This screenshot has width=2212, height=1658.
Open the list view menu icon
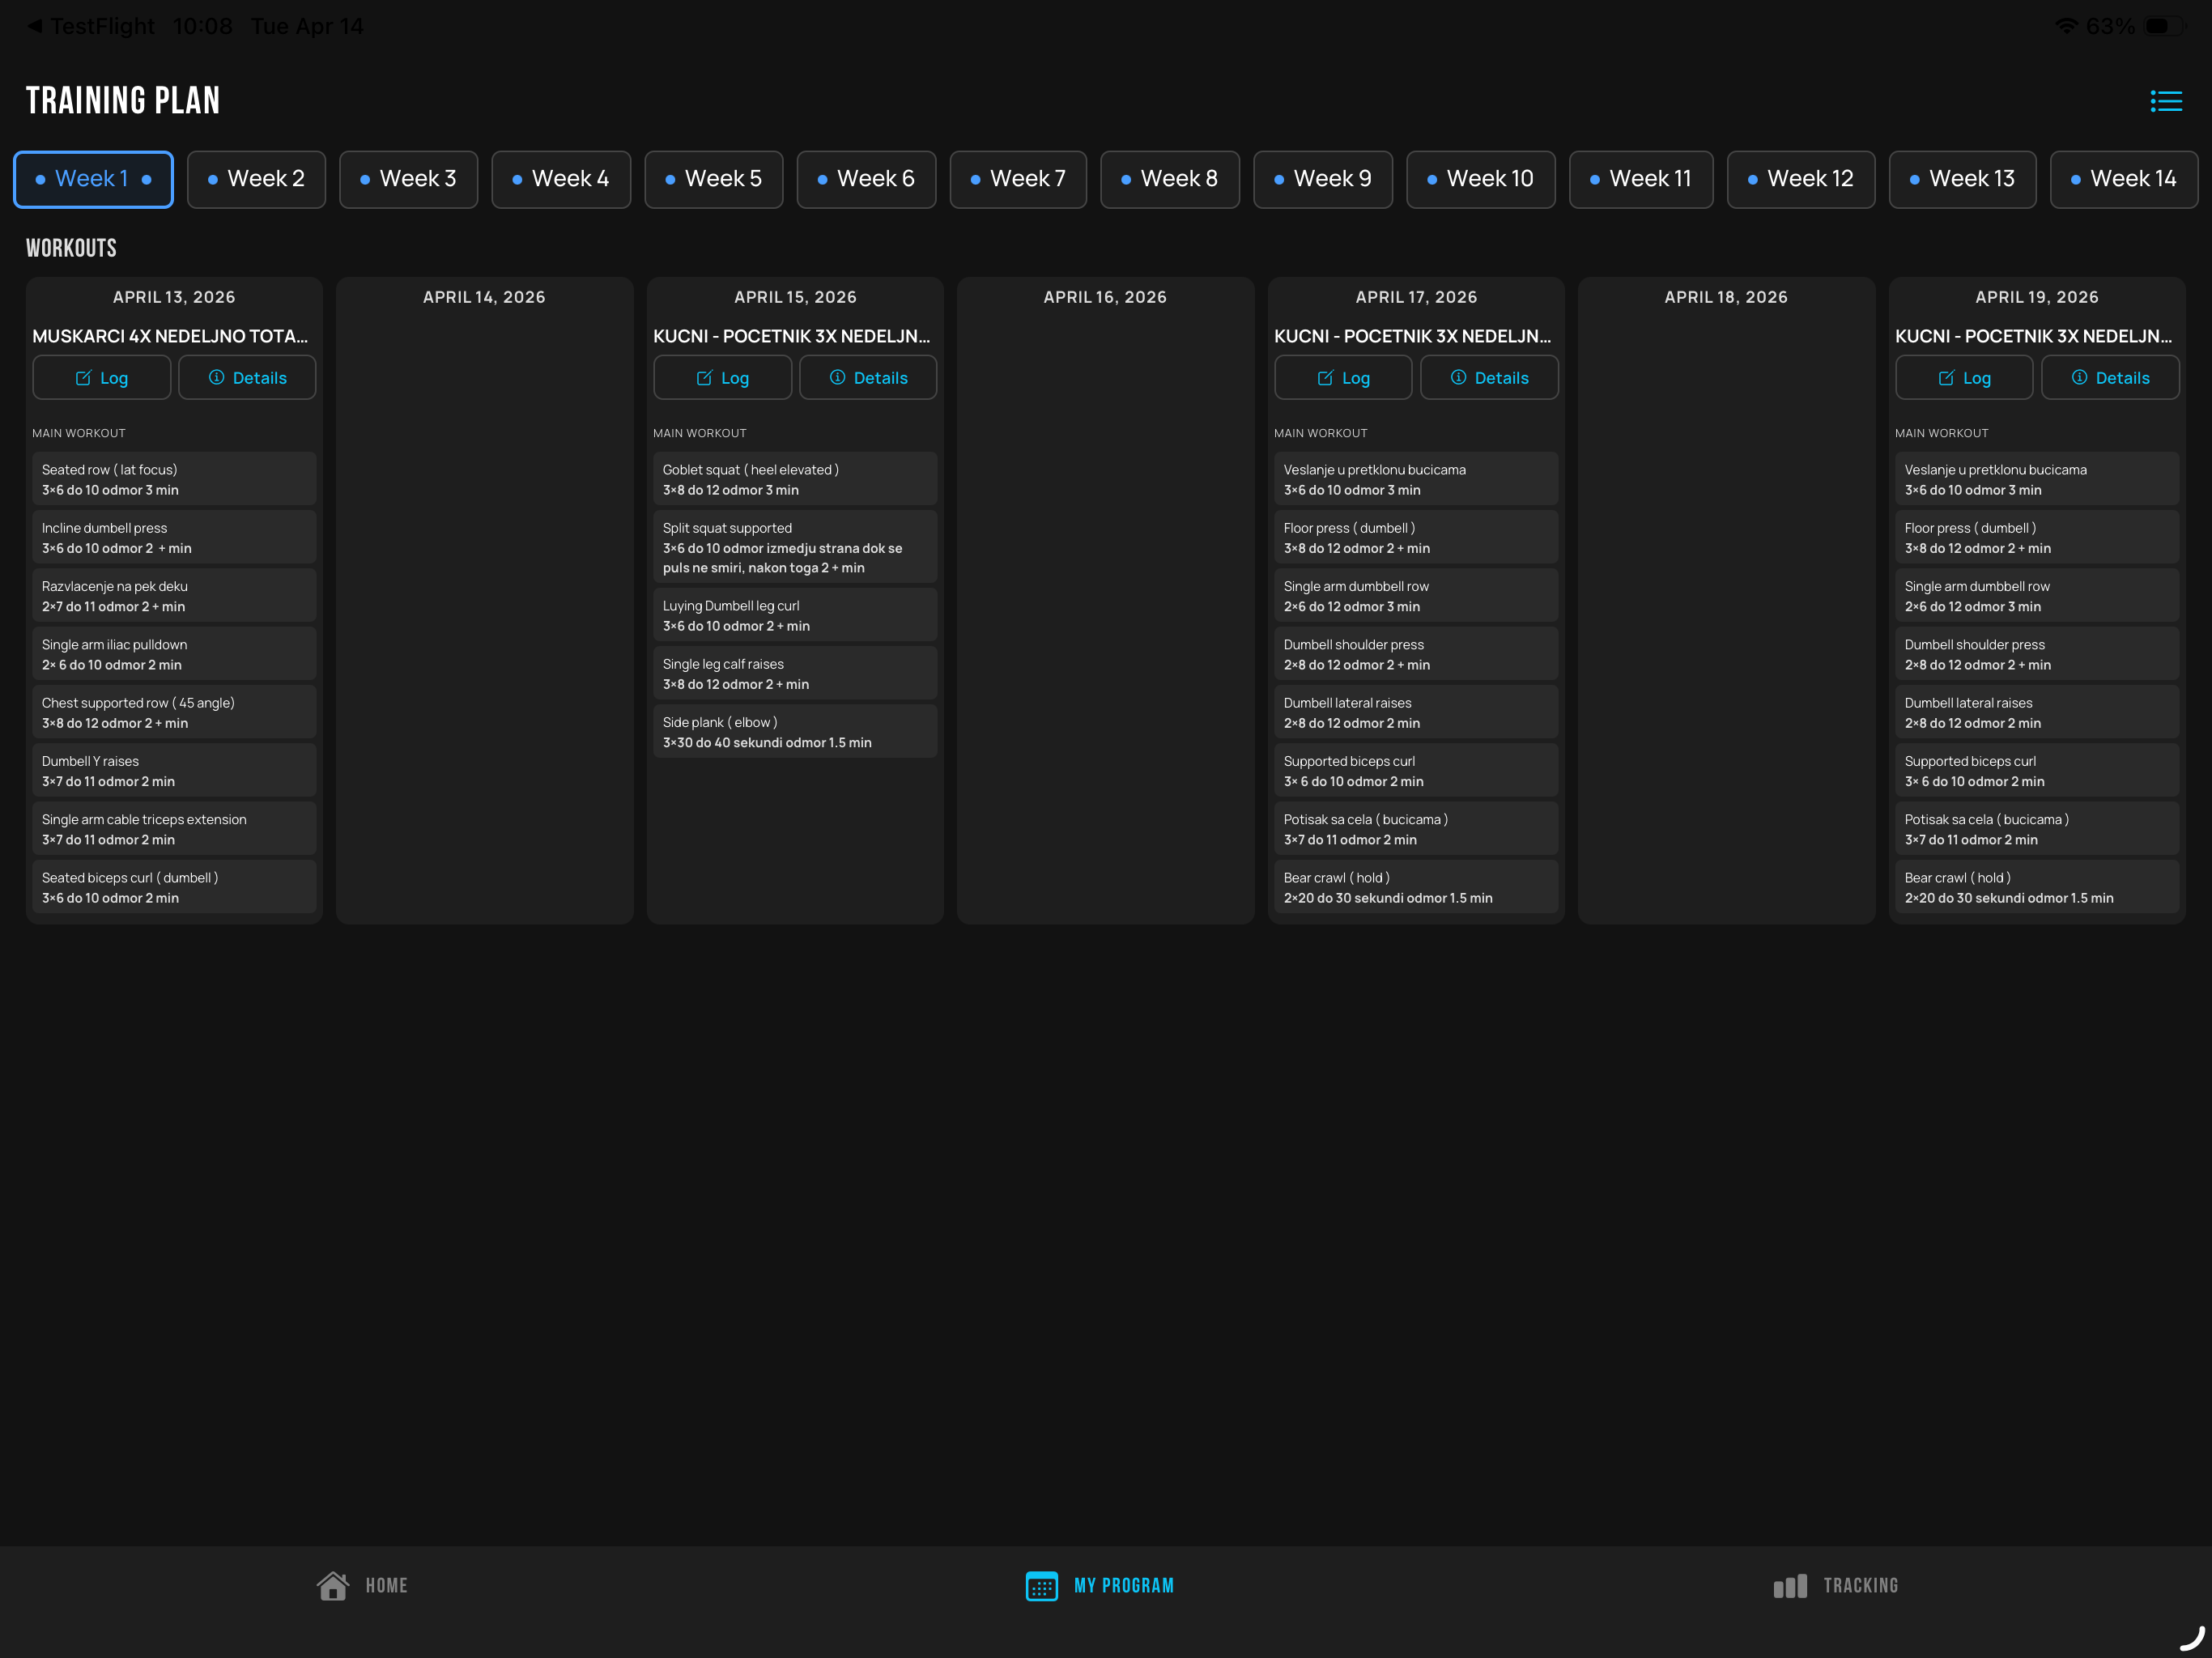[2166, 101]
